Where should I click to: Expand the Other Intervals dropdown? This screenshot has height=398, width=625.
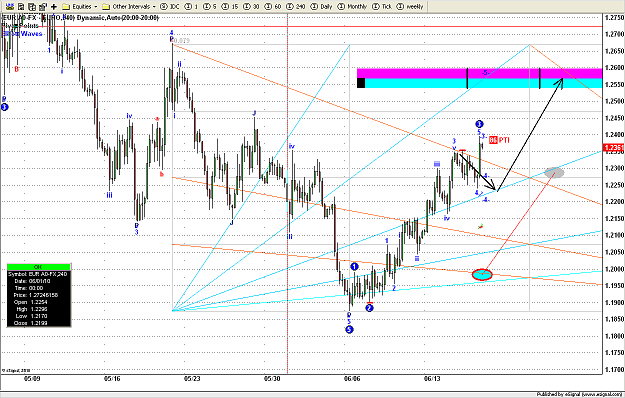(x=129, y=6)
